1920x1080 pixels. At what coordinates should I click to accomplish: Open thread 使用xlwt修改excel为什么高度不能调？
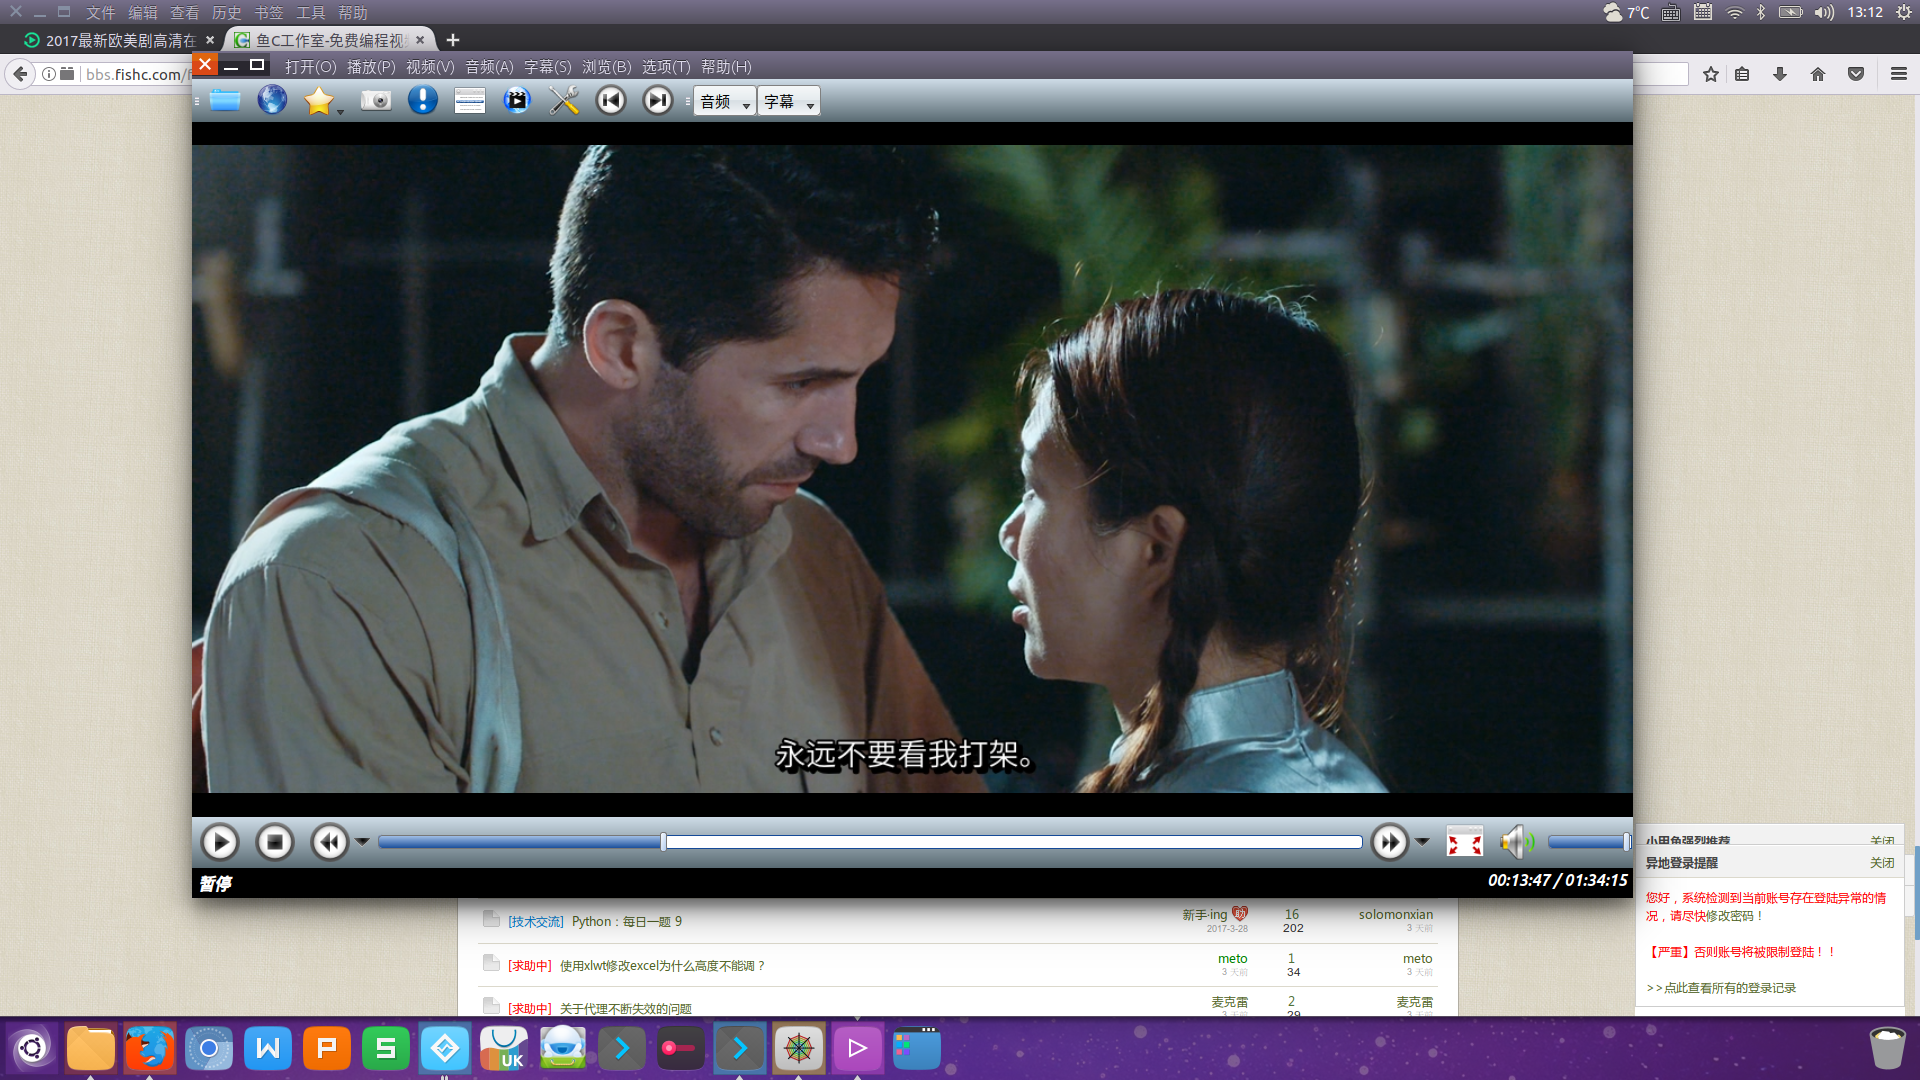(663, 966)
